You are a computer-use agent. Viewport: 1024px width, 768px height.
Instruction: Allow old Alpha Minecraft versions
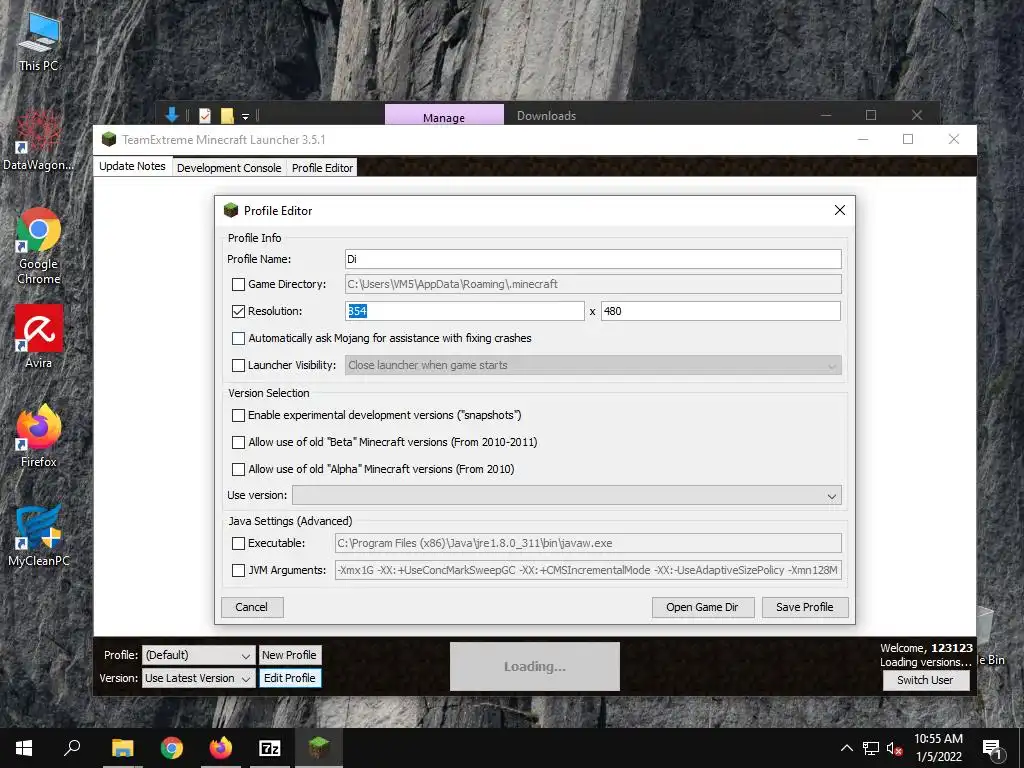238,469
